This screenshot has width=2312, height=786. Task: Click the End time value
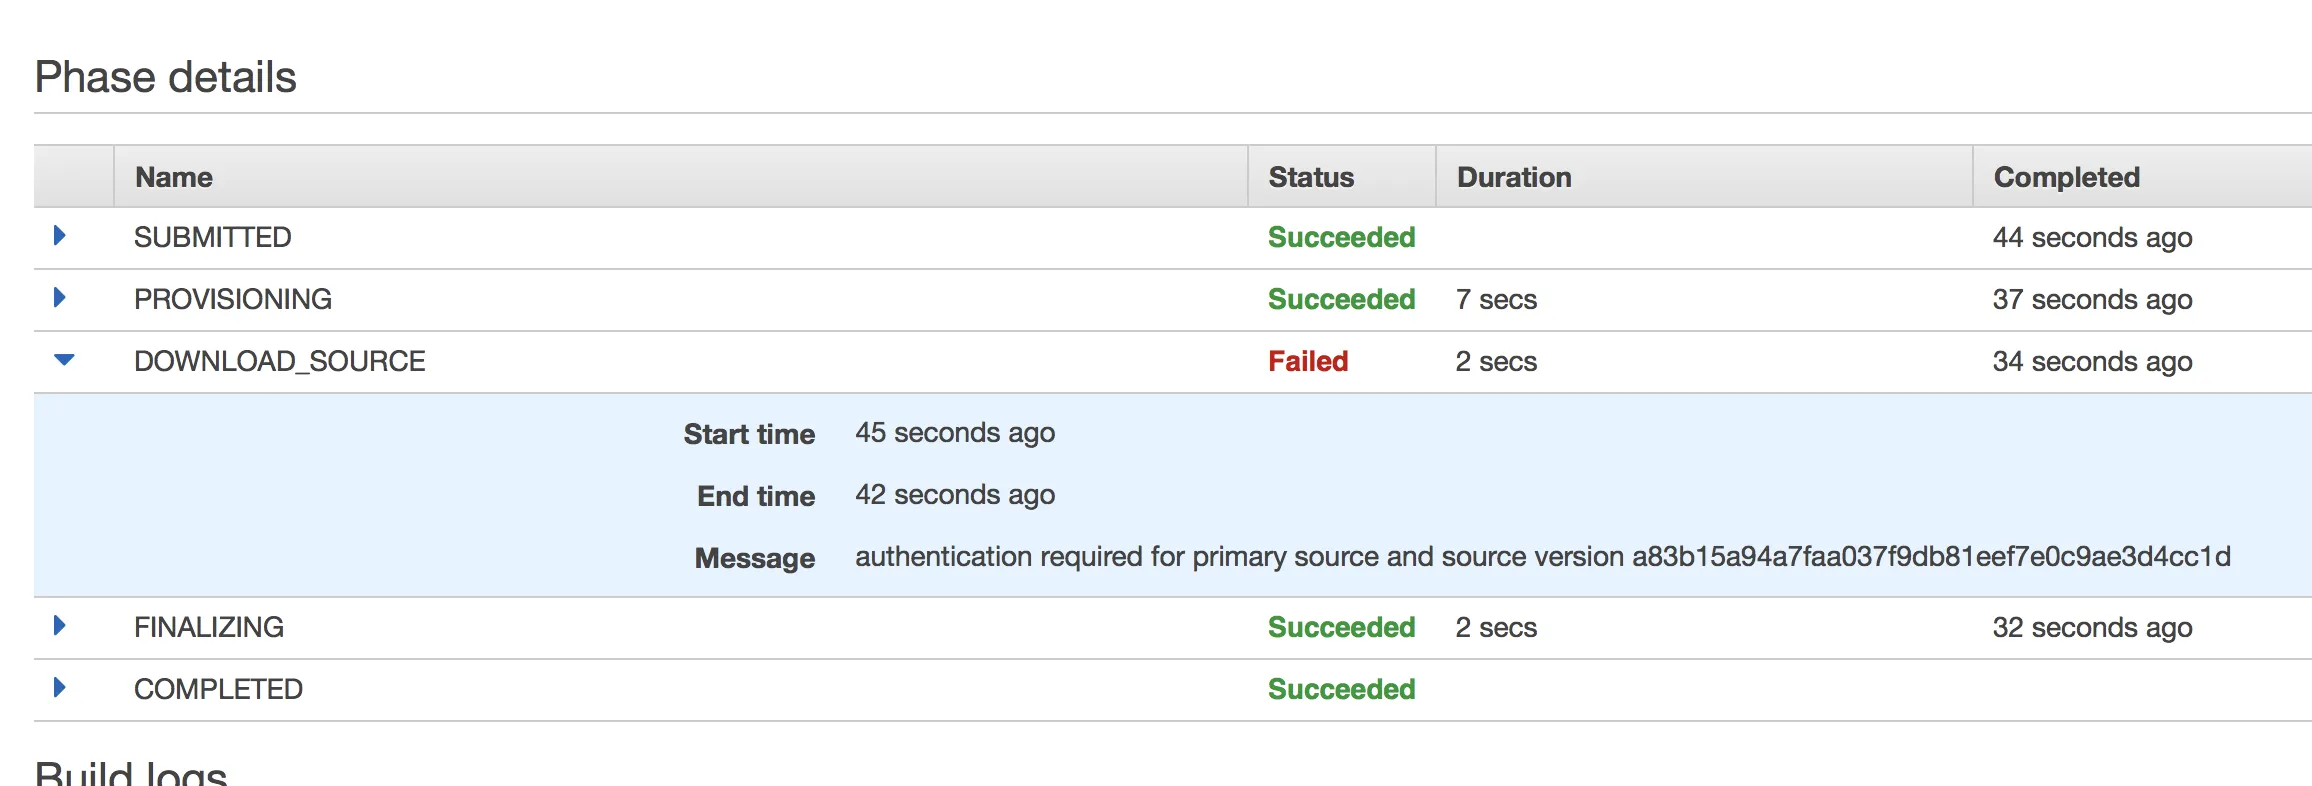[x=954, y=495]
